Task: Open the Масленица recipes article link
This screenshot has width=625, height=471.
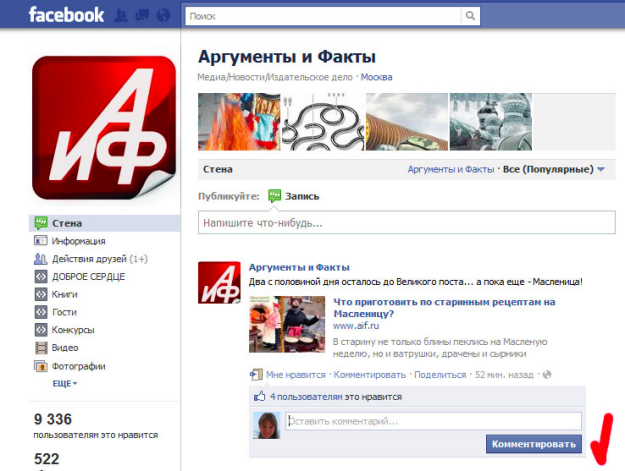Action: coord(442,306)
